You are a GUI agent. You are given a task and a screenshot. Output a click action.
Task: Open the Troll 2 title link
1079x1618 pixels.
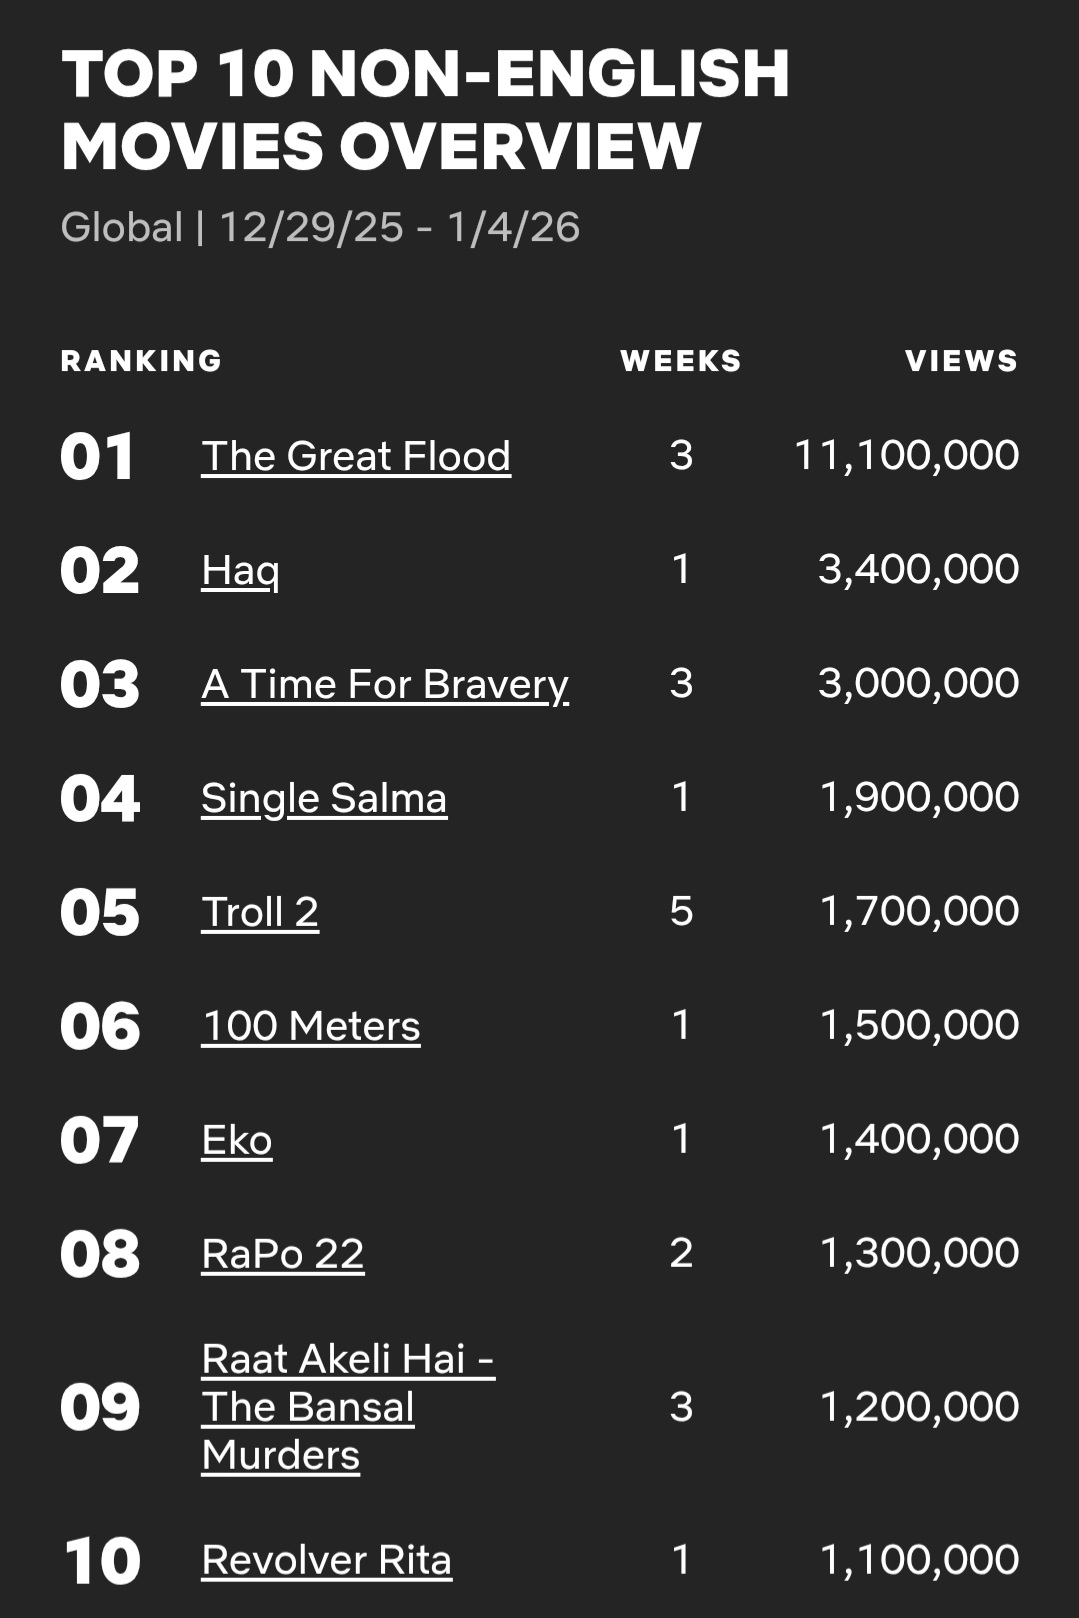[x=260, y=912]
